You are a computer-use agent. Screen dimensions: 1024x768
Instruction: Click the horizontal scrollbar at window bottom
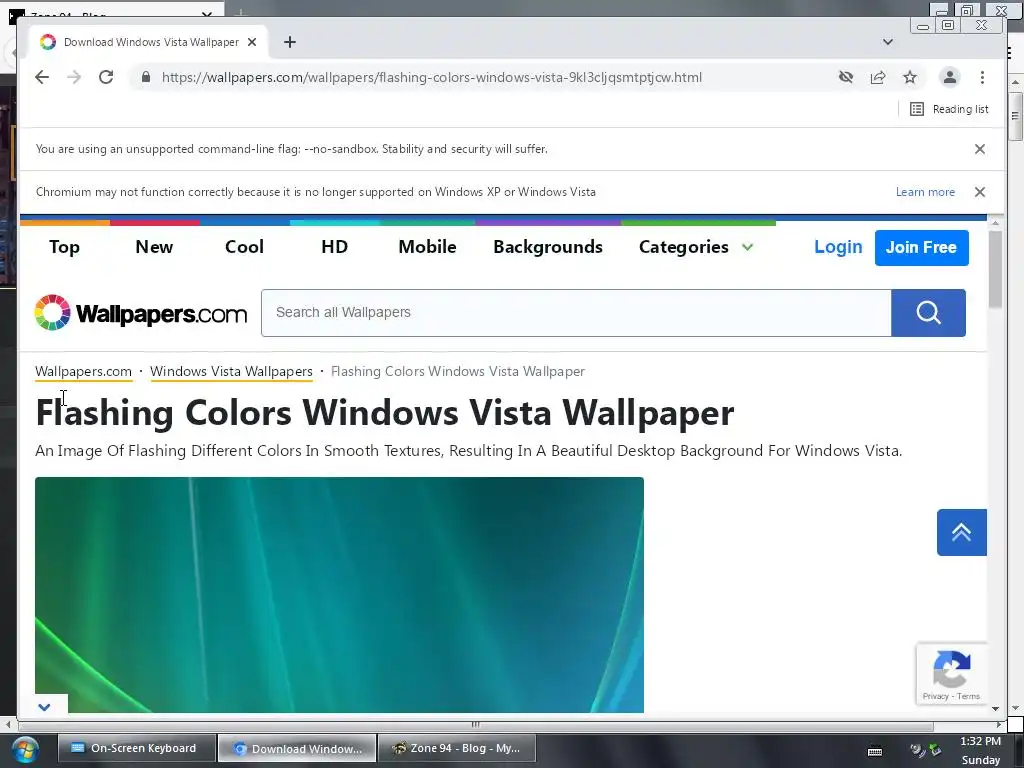[x=475, y=724]
